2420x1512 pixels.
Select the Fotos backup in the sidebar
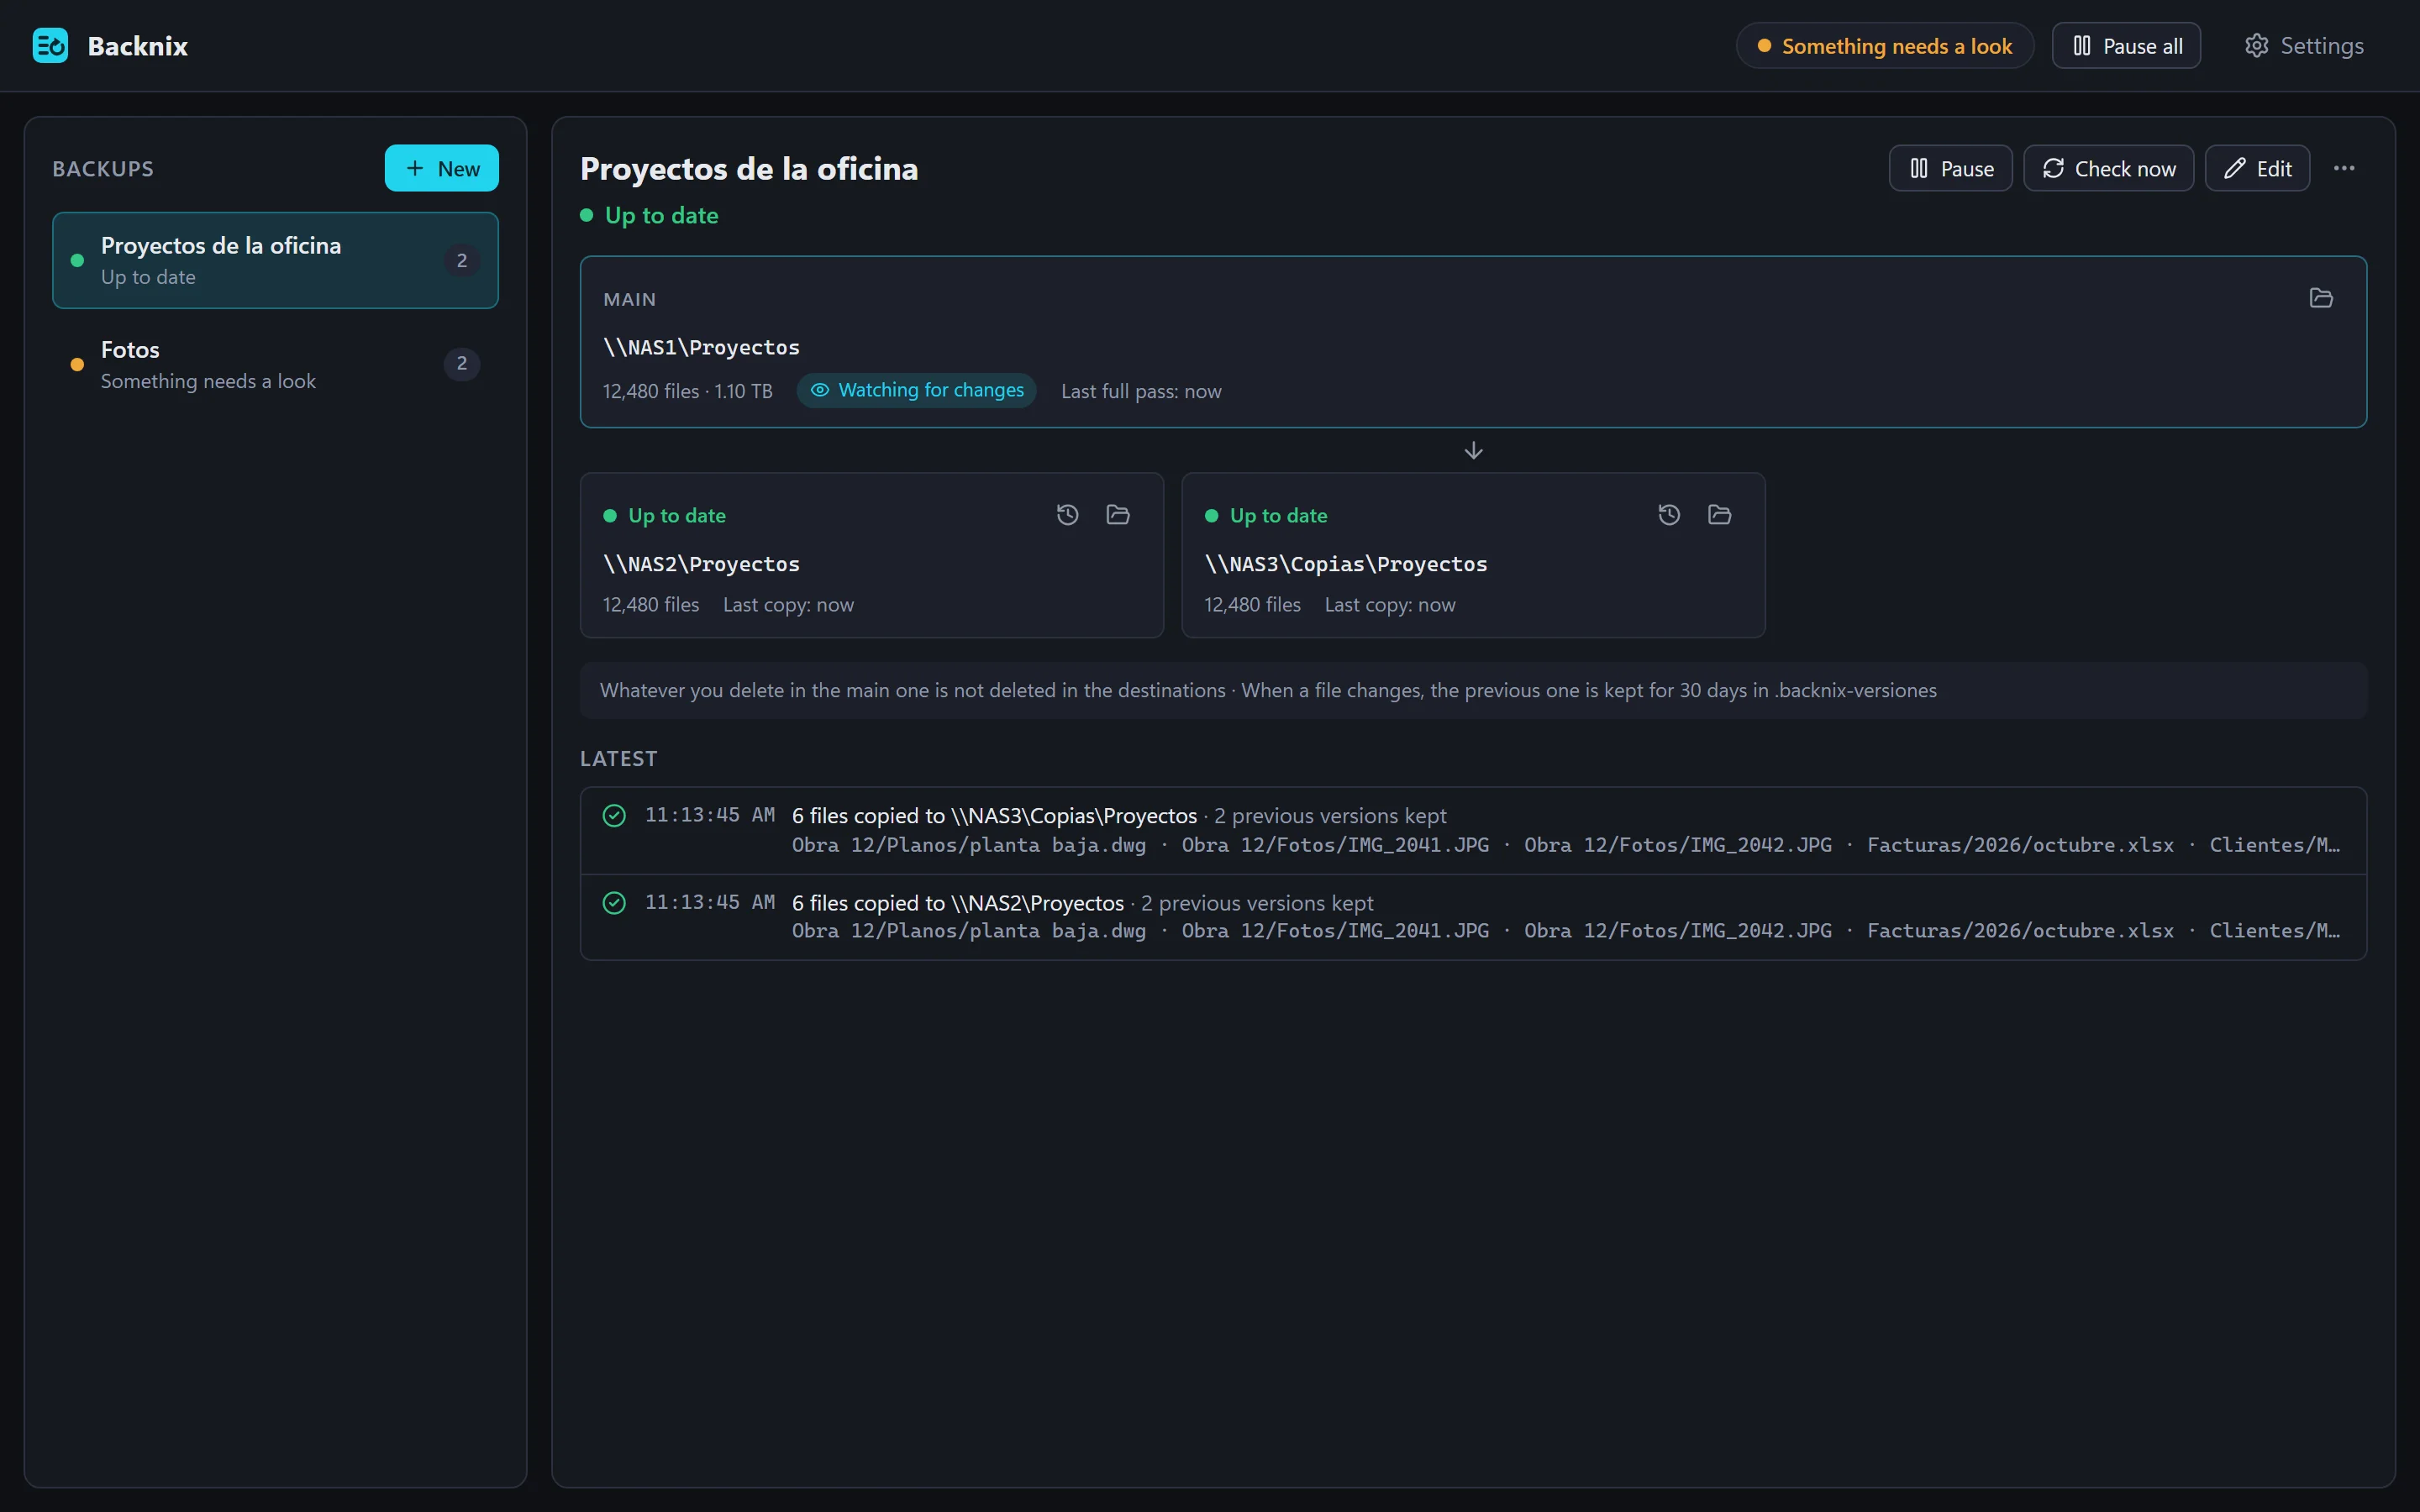click(x=275, y=364)
